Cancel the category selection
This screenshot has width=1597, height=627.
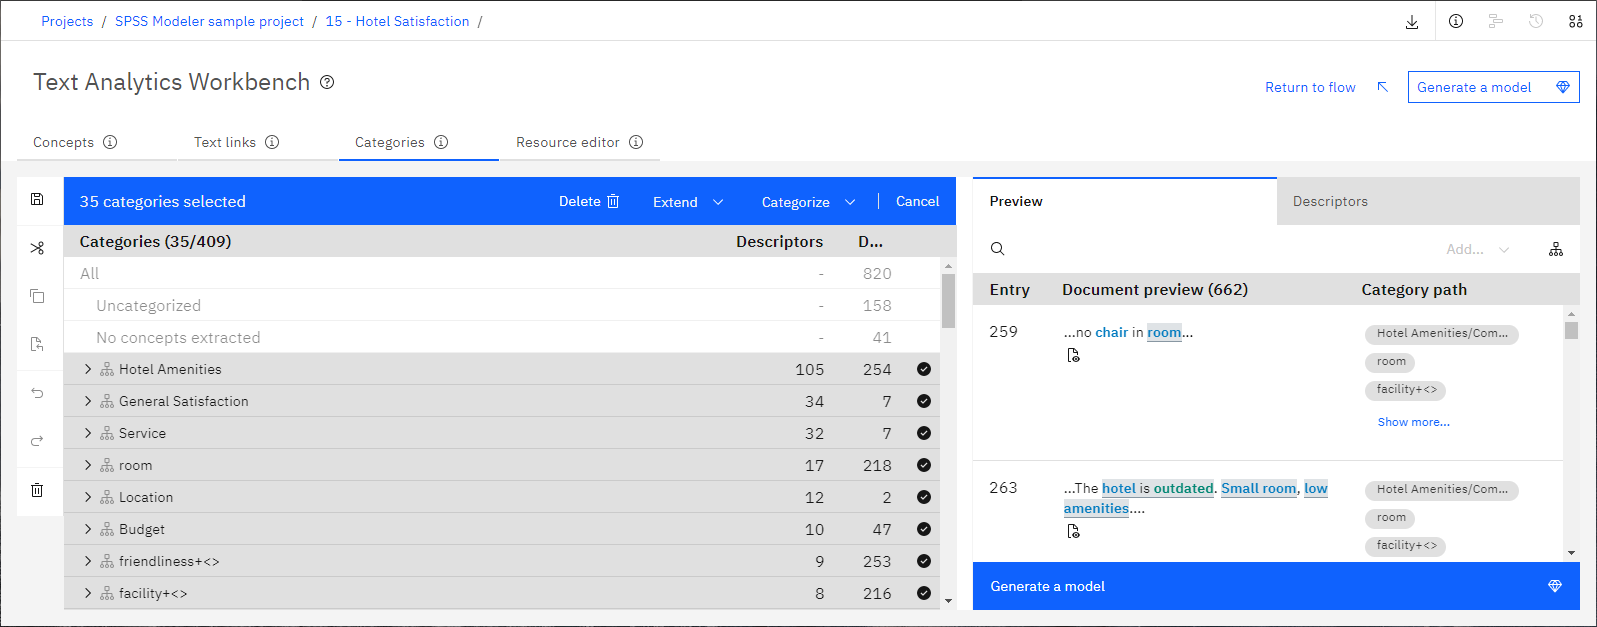[x=917, y=201]
